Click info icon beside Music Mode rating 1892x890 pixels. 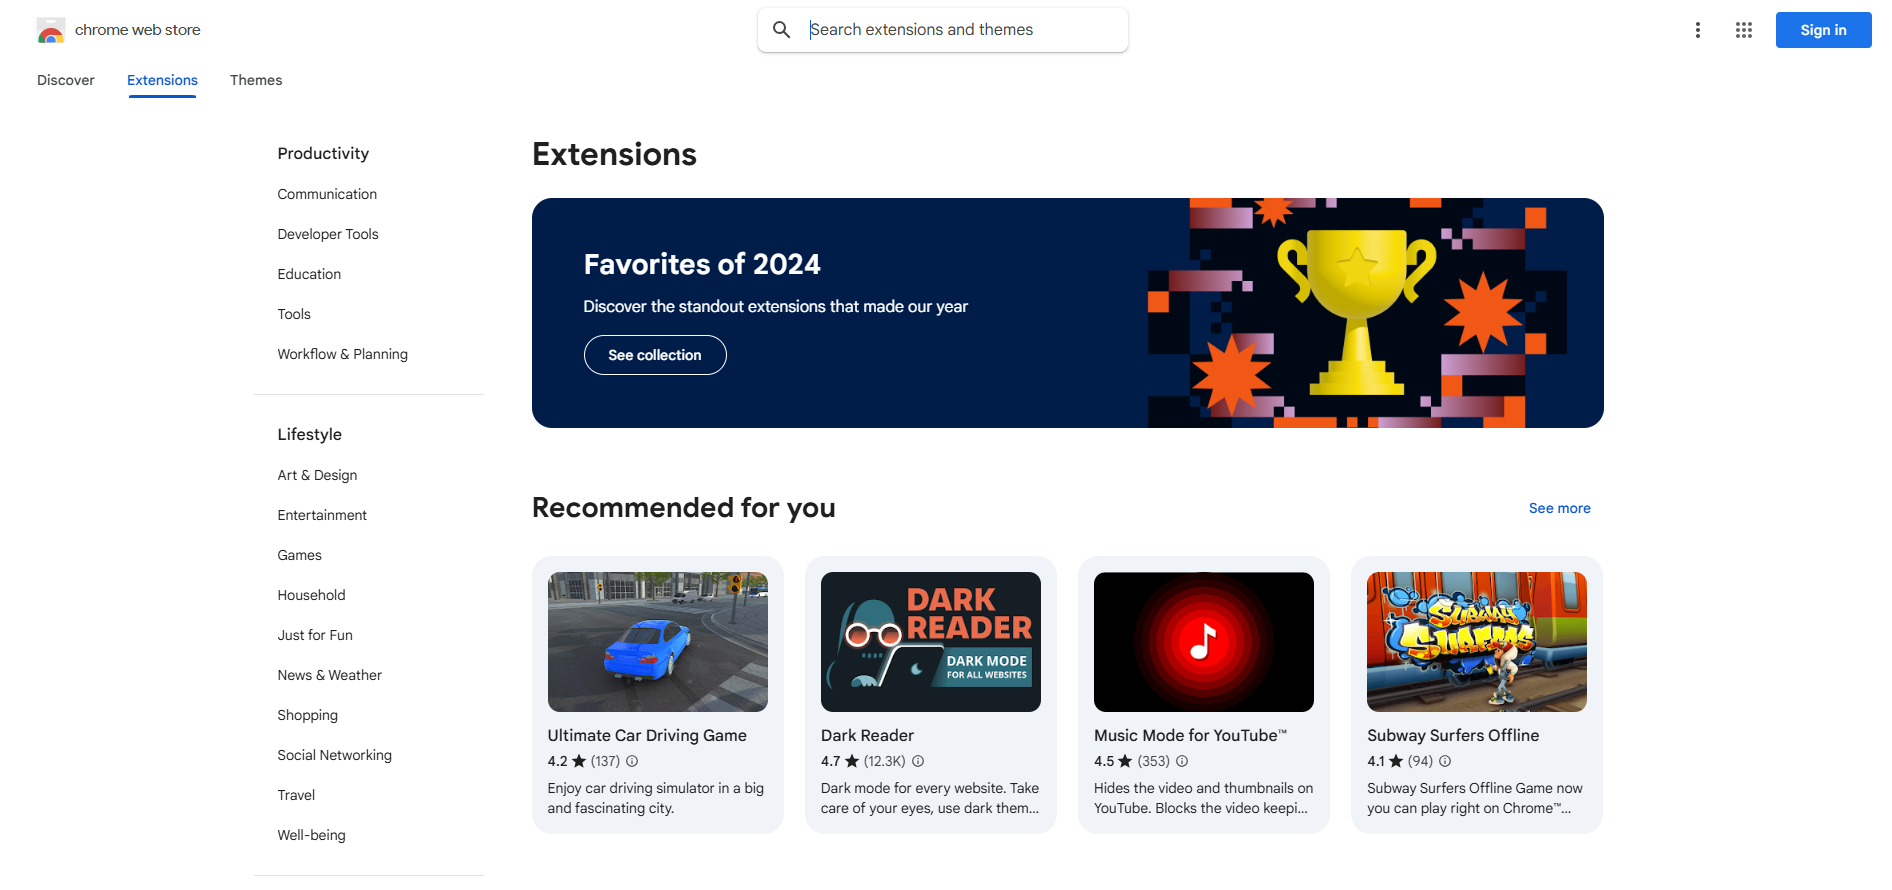tap(1182, 761)
